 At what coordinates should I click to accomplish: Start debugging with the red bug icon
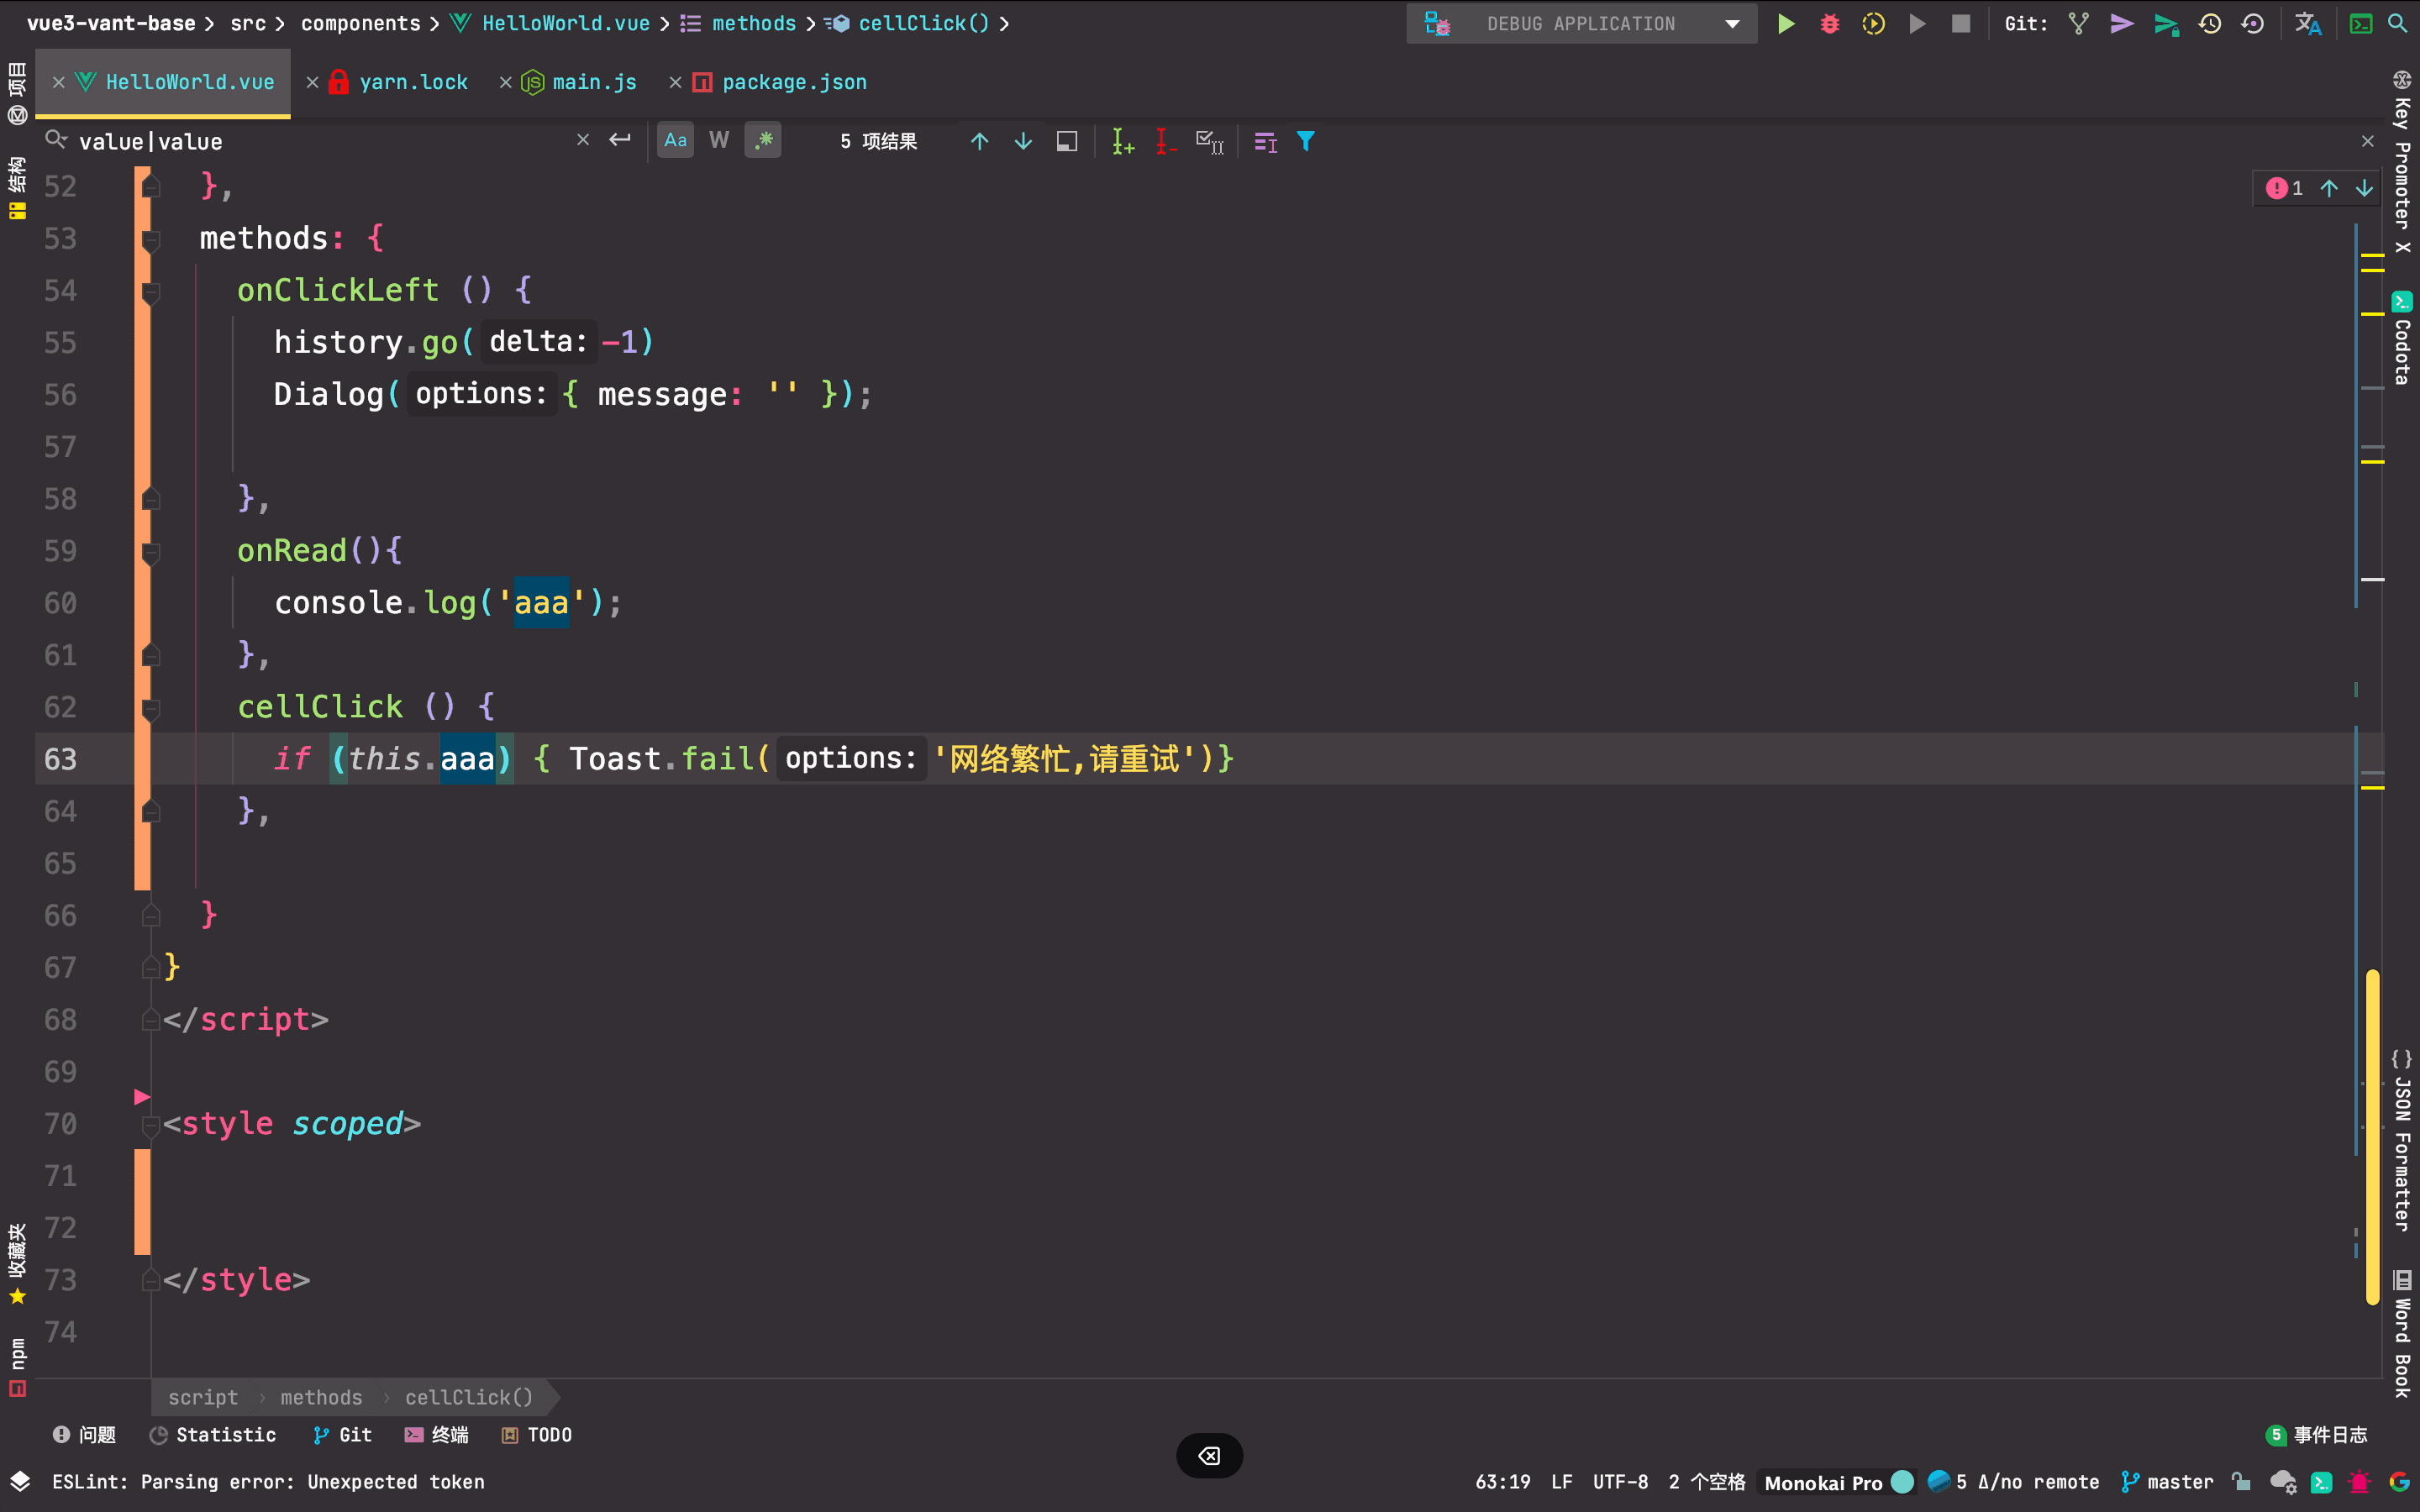pyautogui.click(x=1829, y=23)
